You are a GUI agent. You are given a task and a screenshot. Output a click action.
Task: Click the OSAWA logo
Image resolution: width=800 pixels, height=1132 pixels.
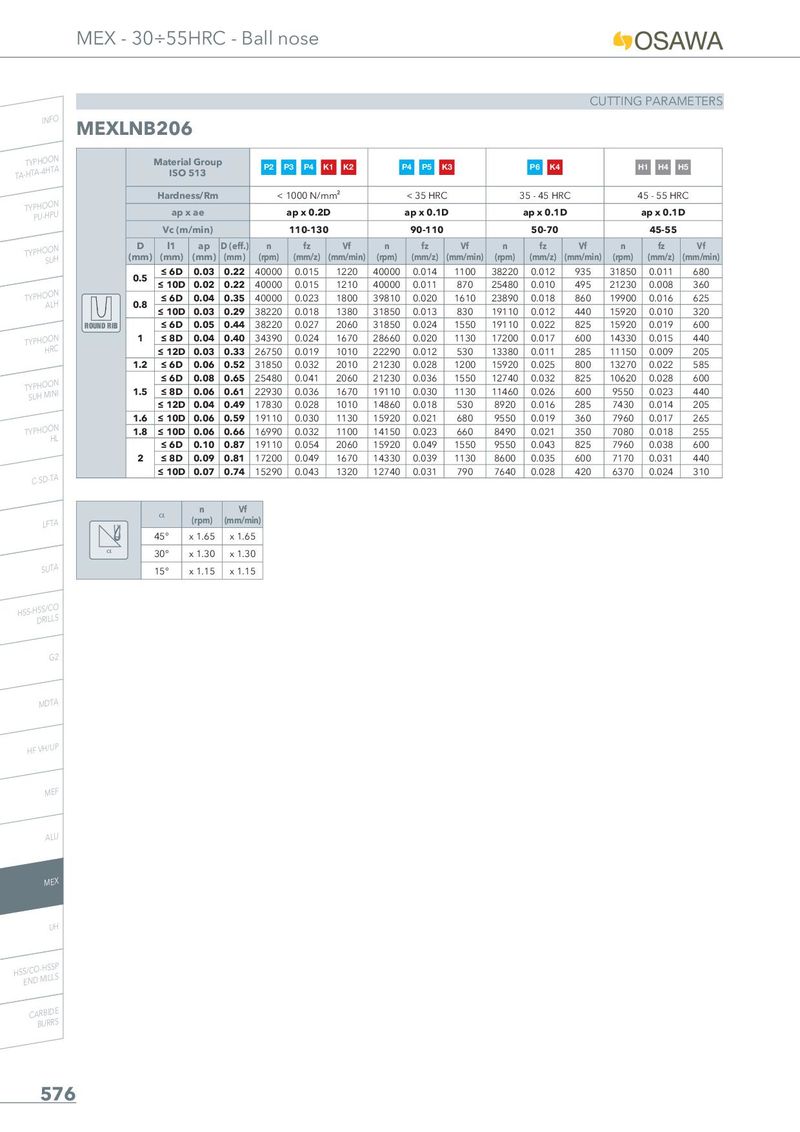667,41
